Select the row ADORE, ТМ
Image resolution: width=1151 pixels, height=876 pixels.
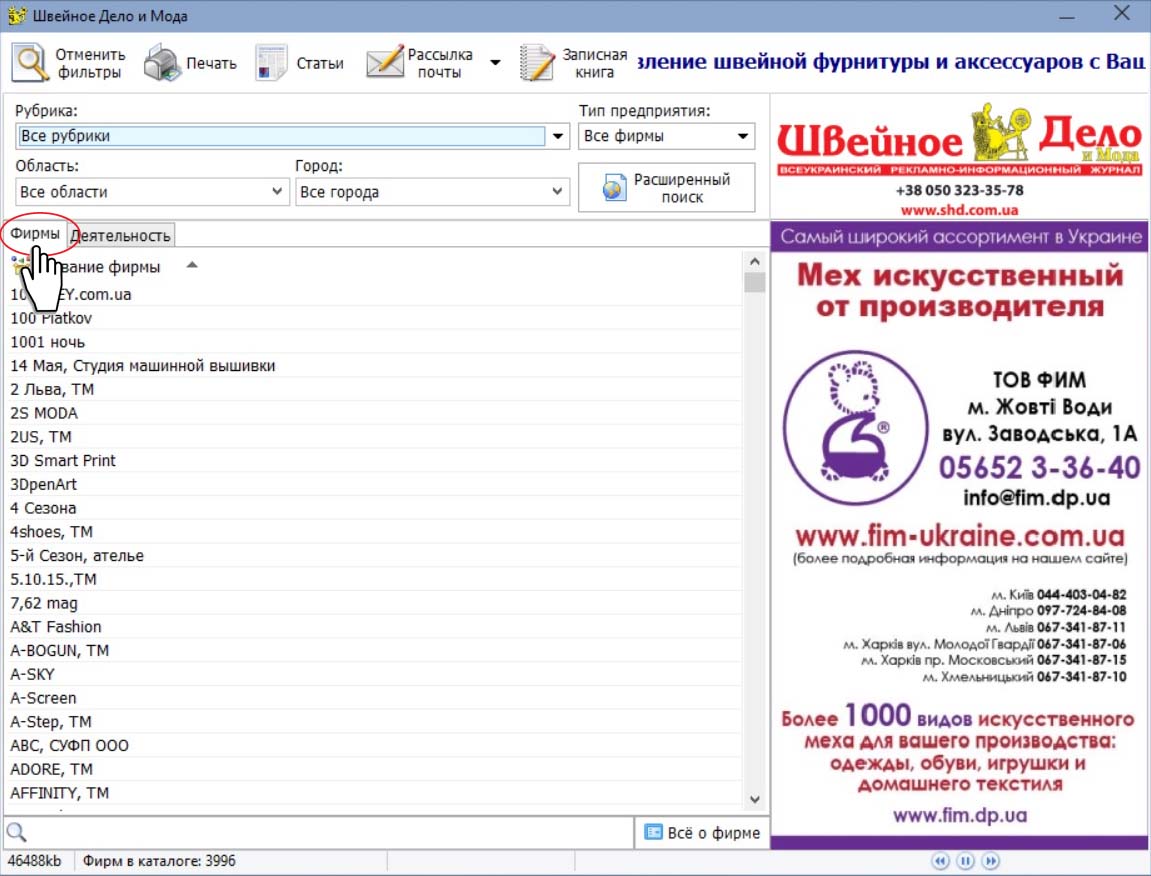click(374, 770)
